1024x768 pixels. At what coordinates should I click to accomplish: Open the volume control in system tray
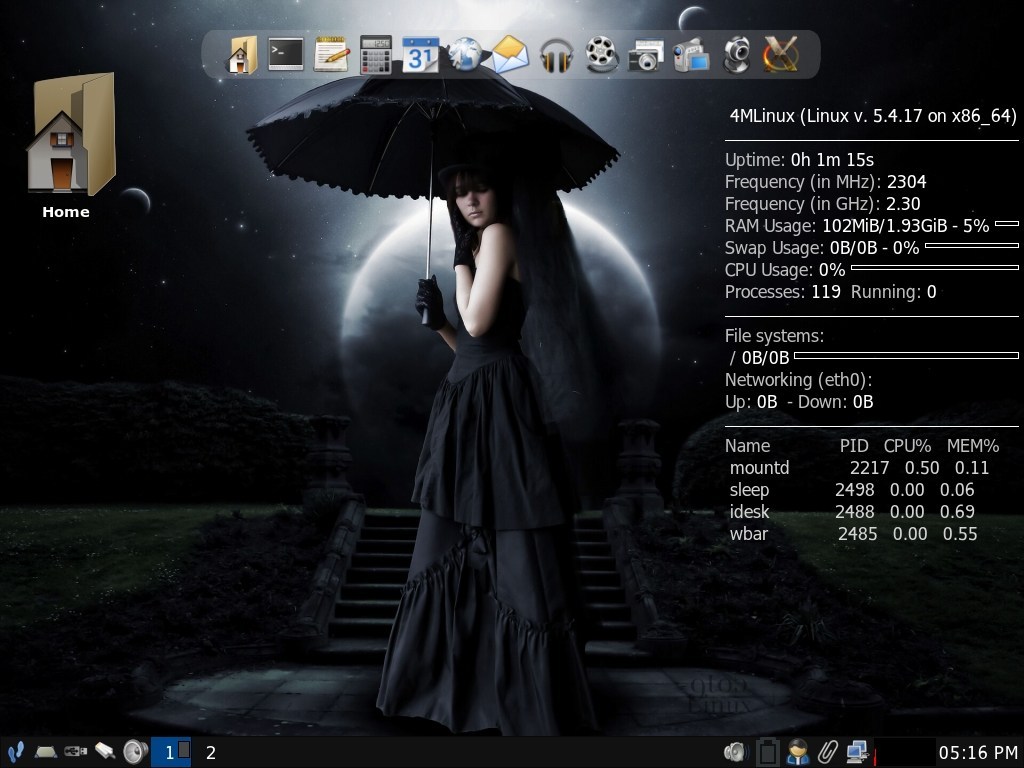tap(736, 752)
